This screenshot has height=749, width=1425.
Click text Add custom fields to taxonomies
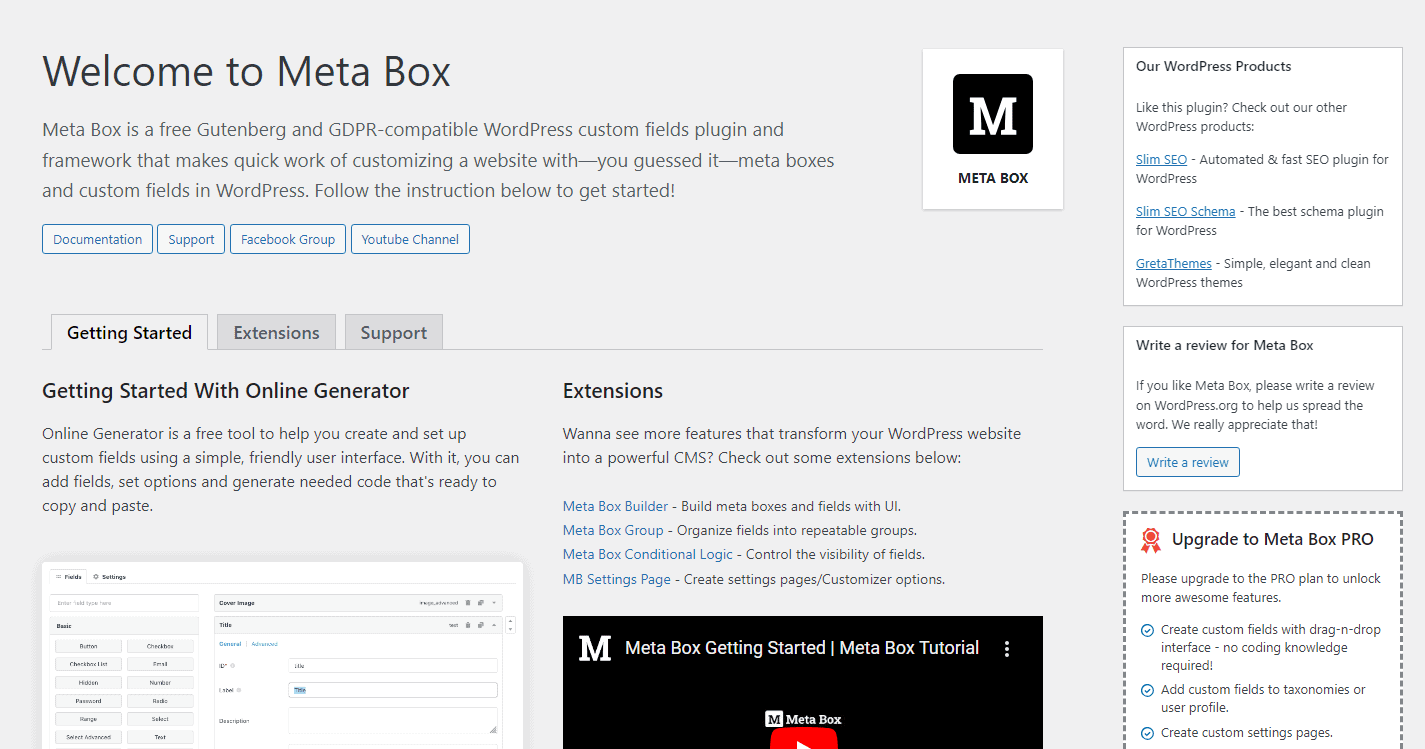pyautogui.click(x=1263, y=698)
